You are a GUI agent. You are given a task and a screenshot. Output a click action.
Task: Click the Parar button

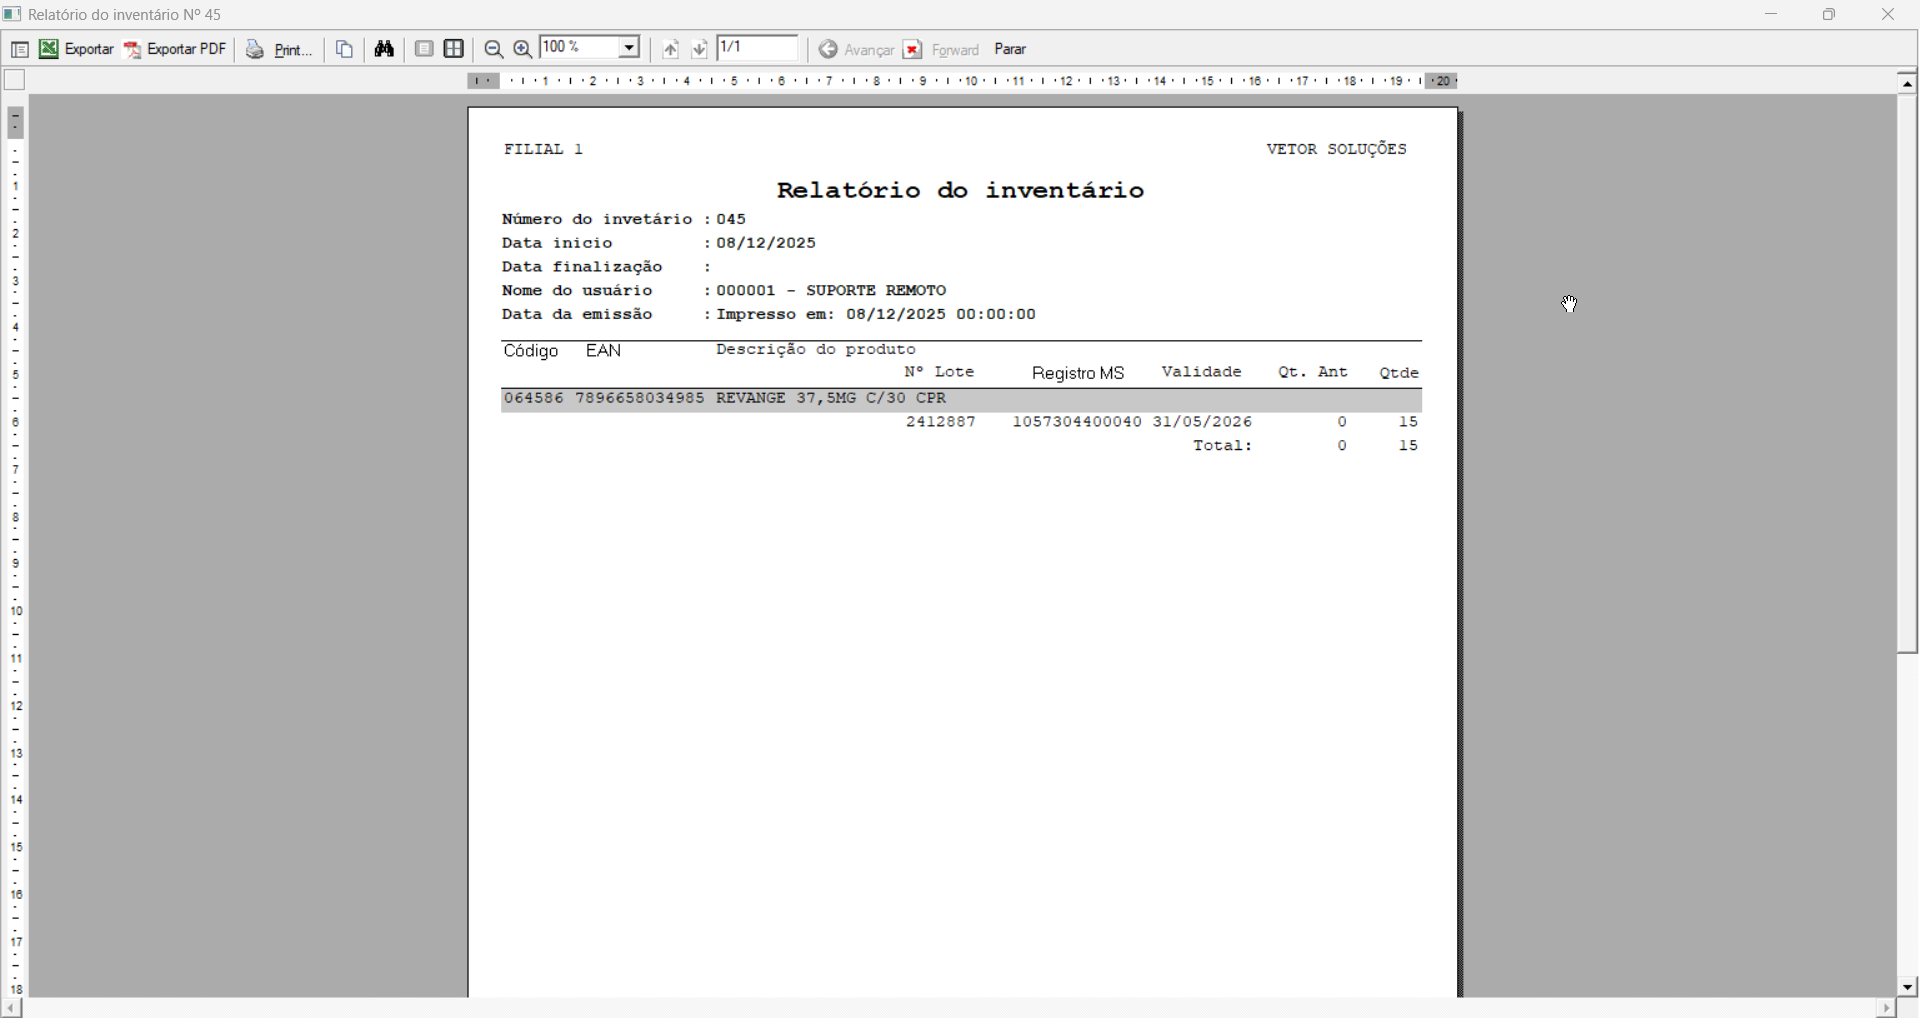click(1012, 49)
